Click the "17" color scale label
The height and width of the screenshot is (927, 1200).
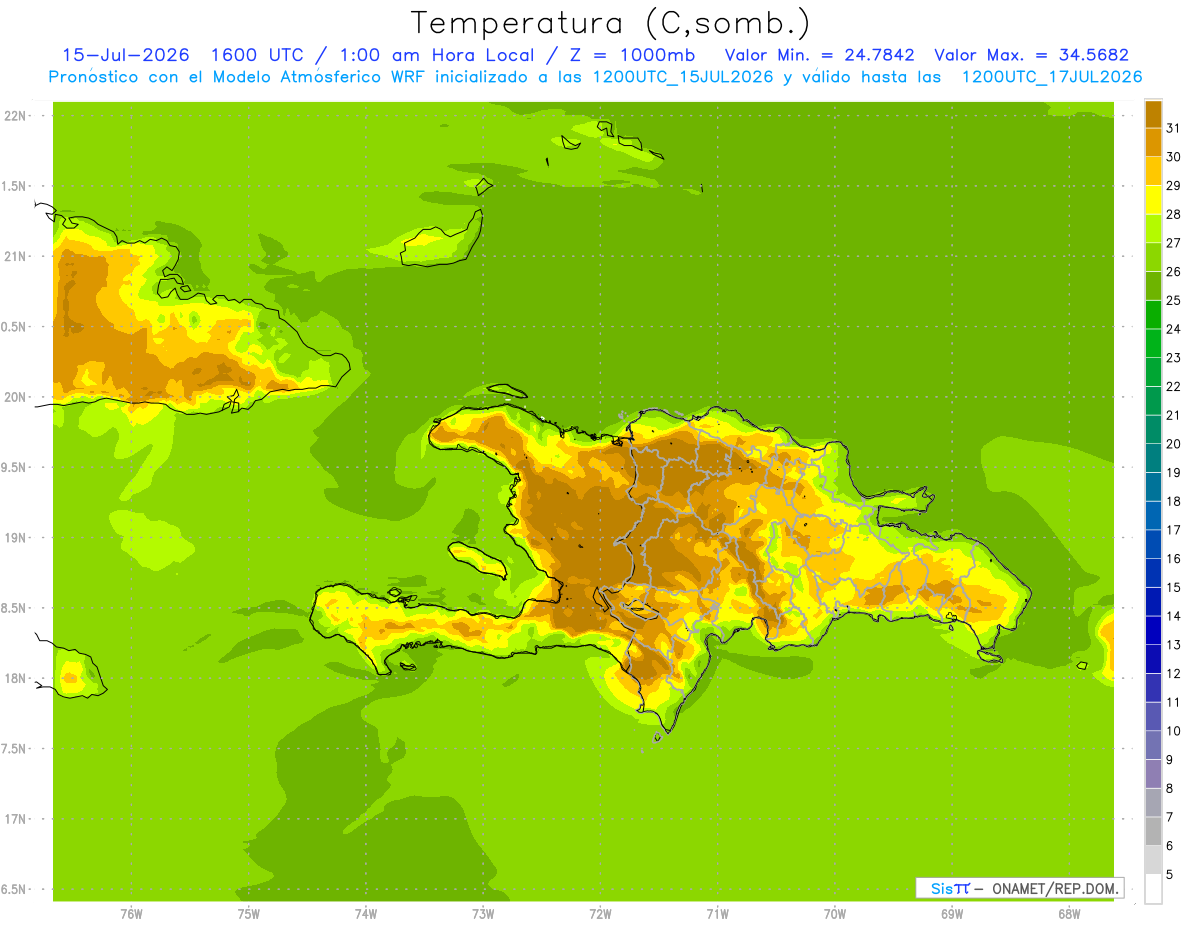(x=1173, y=530)
